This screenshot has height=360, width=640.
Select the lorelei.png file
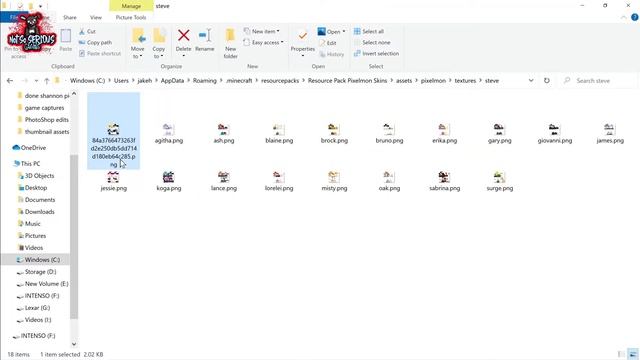point(279,181)
